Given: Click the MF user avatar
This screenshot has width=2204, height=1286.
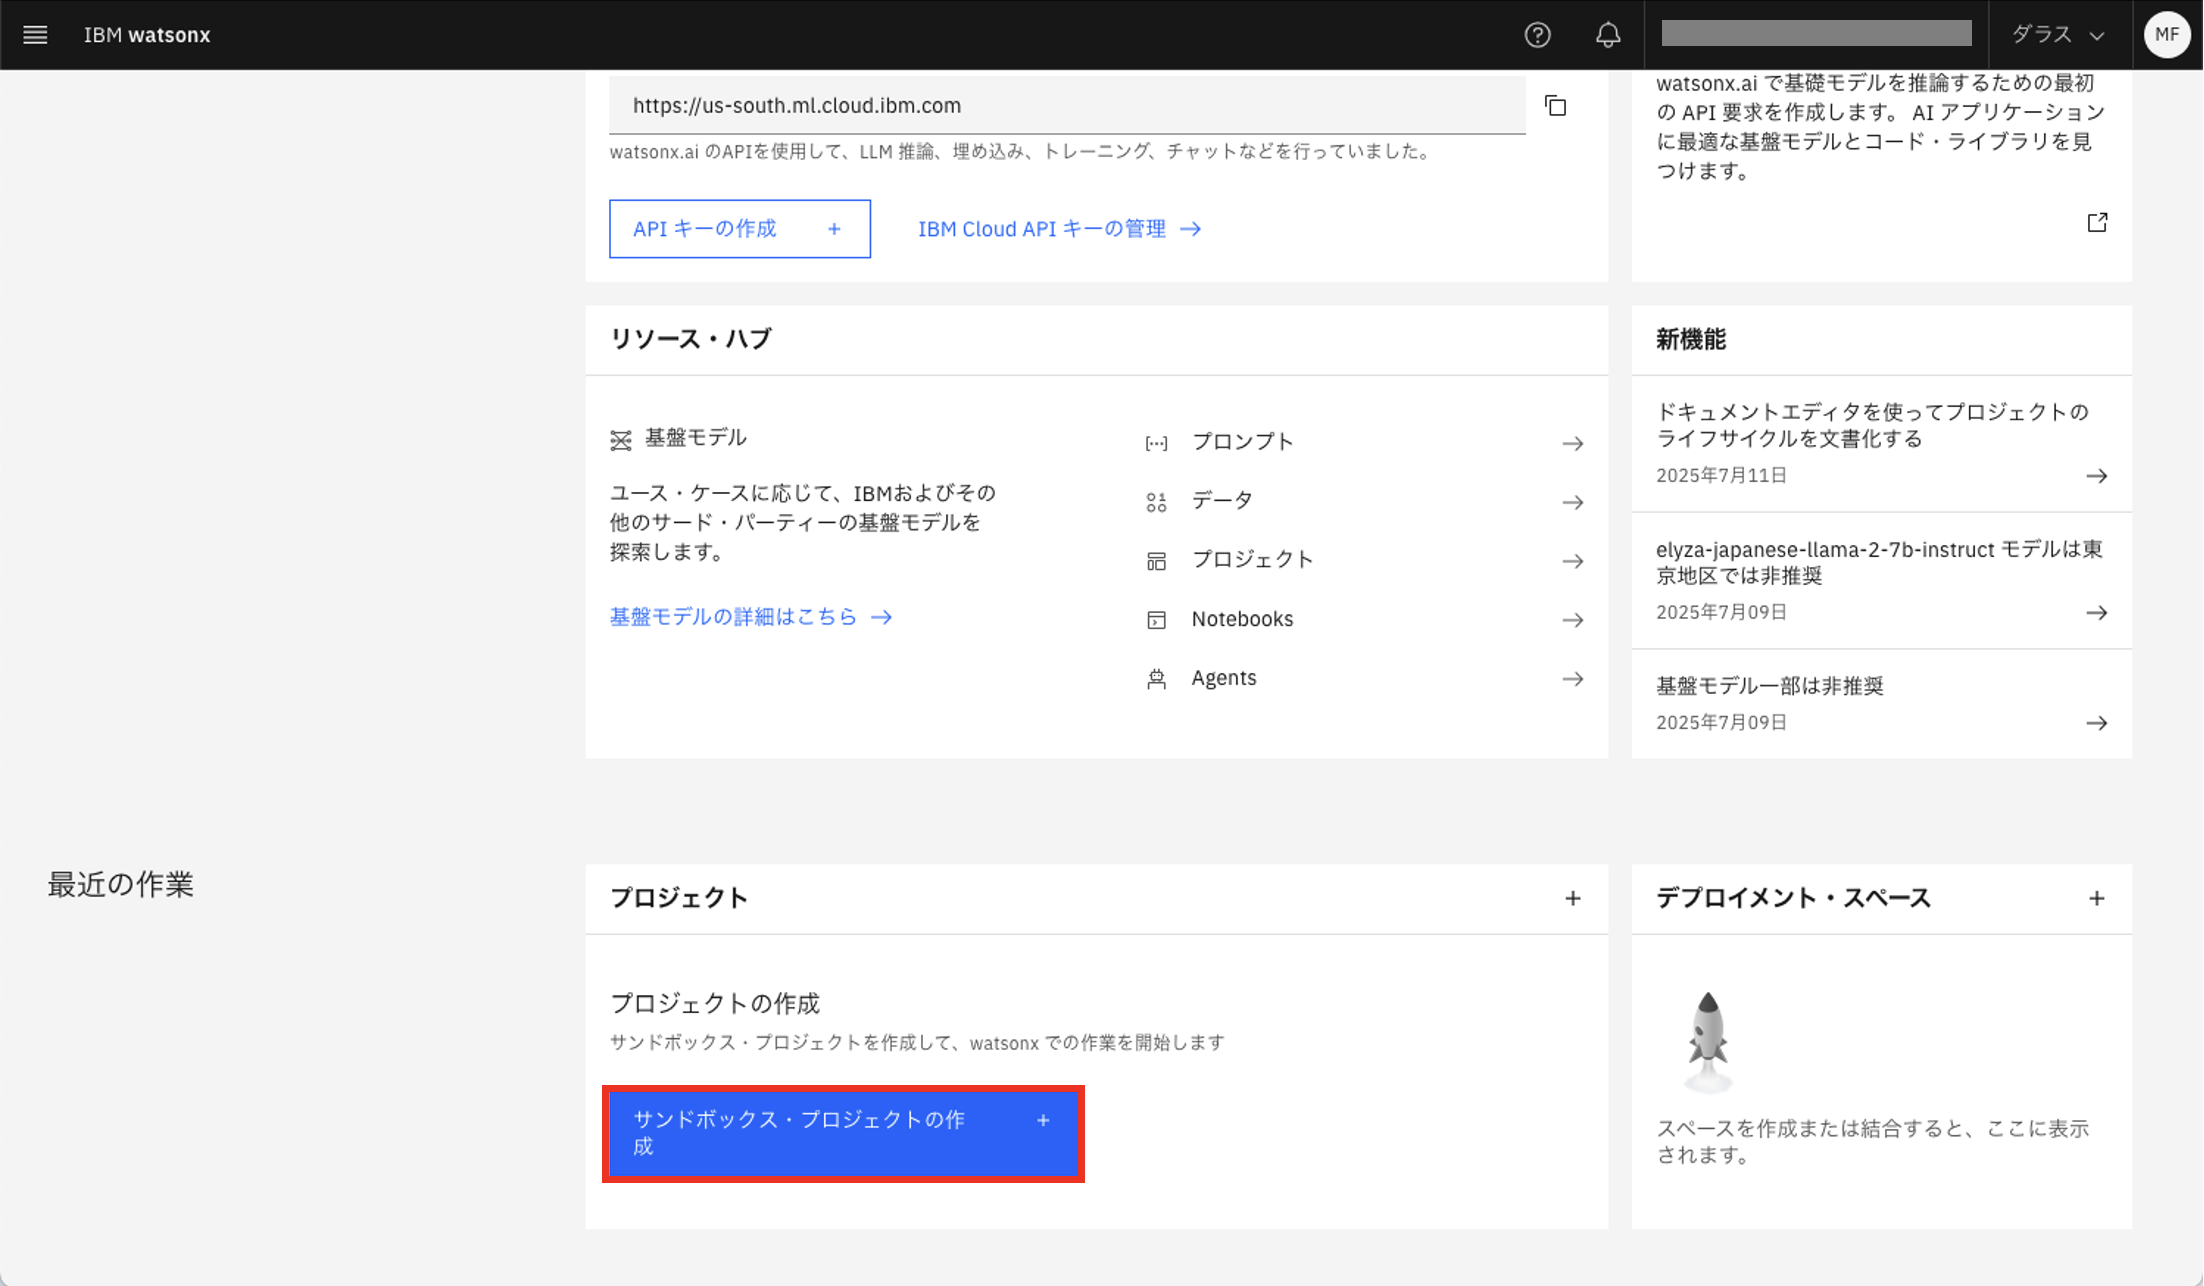Looking at the screenshot, I should (2166, 35).
